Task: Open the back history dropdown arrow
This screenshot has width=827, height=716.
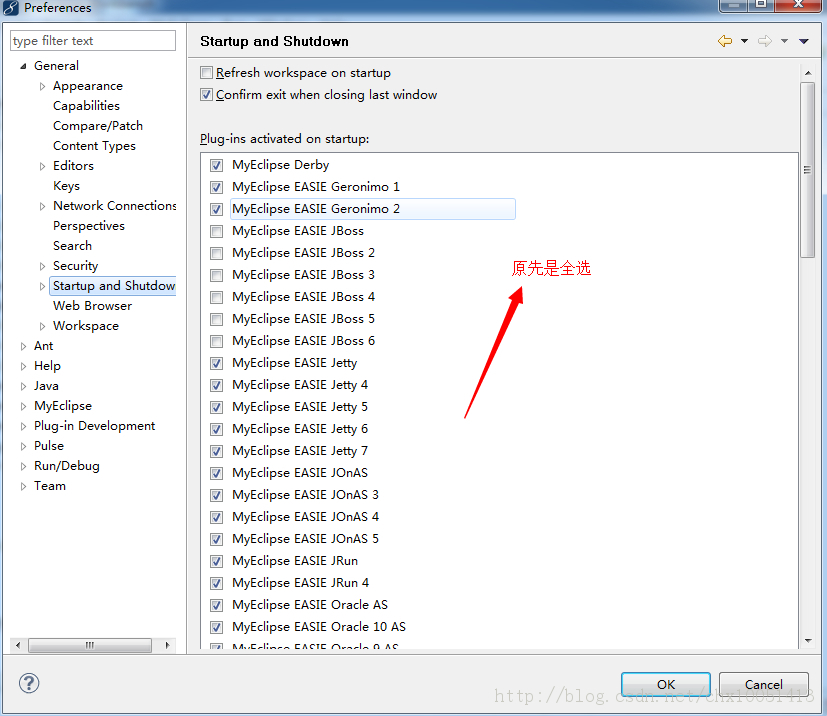Action: pyautogui.click(x=744, y=41)
